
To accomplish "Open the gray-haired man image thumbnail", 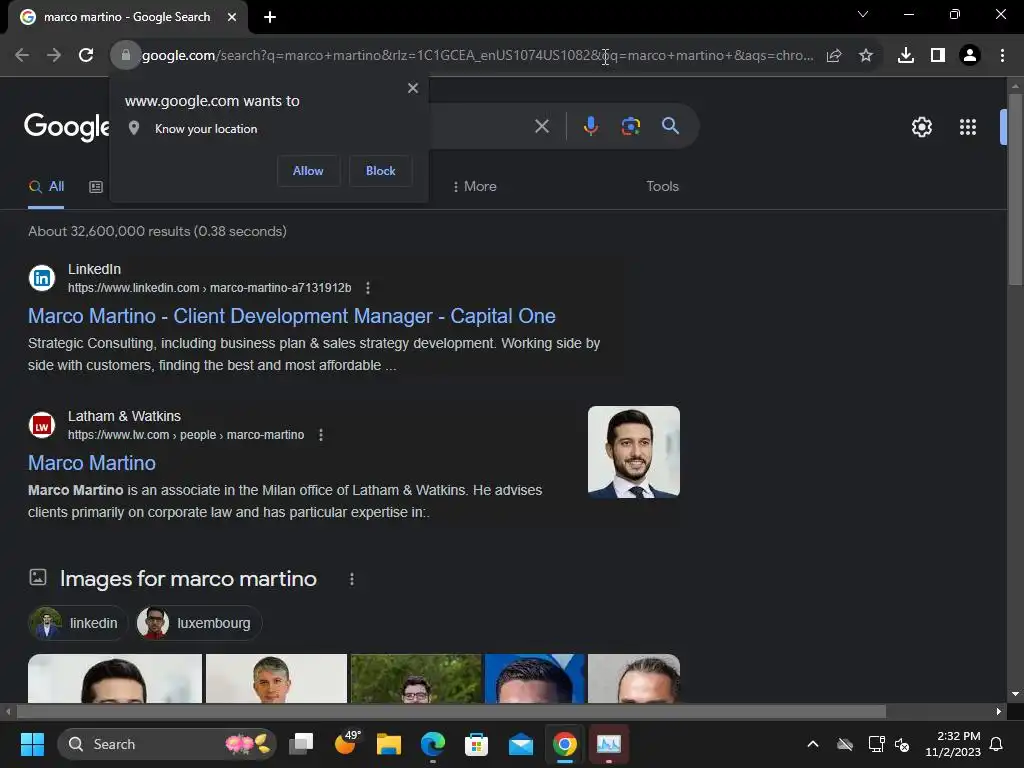I will 276,679.
